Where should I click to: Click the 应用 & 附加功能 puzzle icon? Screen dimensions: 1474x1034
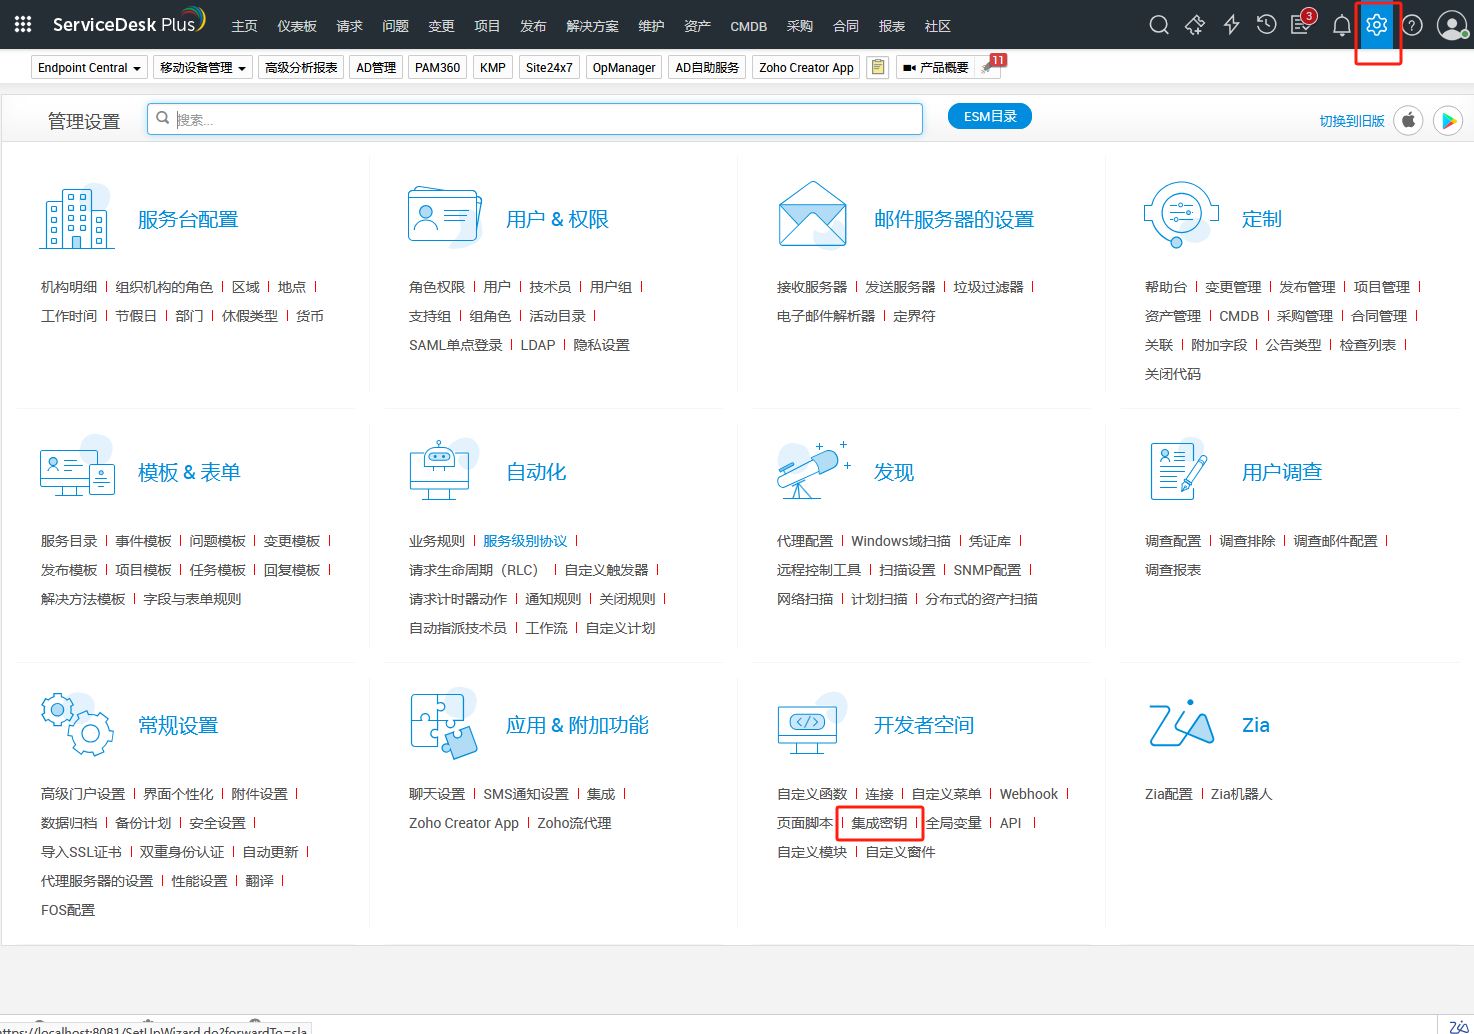(444, 725)
